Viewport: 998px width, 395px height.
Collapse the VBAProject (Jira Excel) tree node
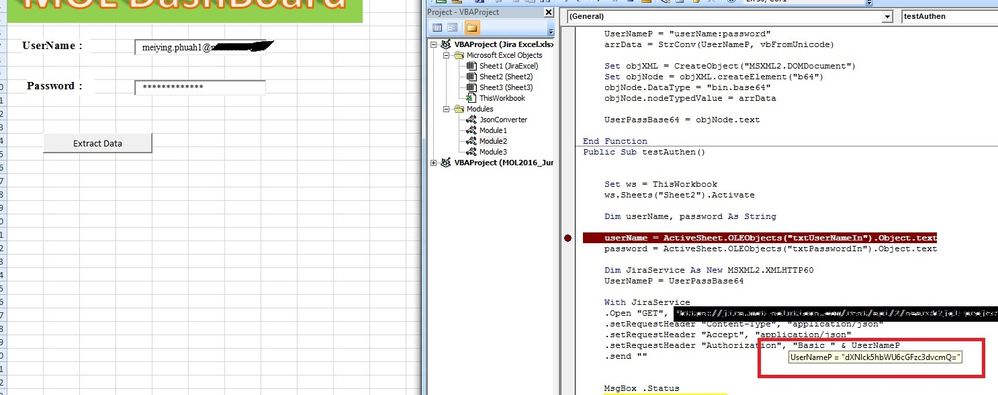pyautogui.click(x=434, y=45)
